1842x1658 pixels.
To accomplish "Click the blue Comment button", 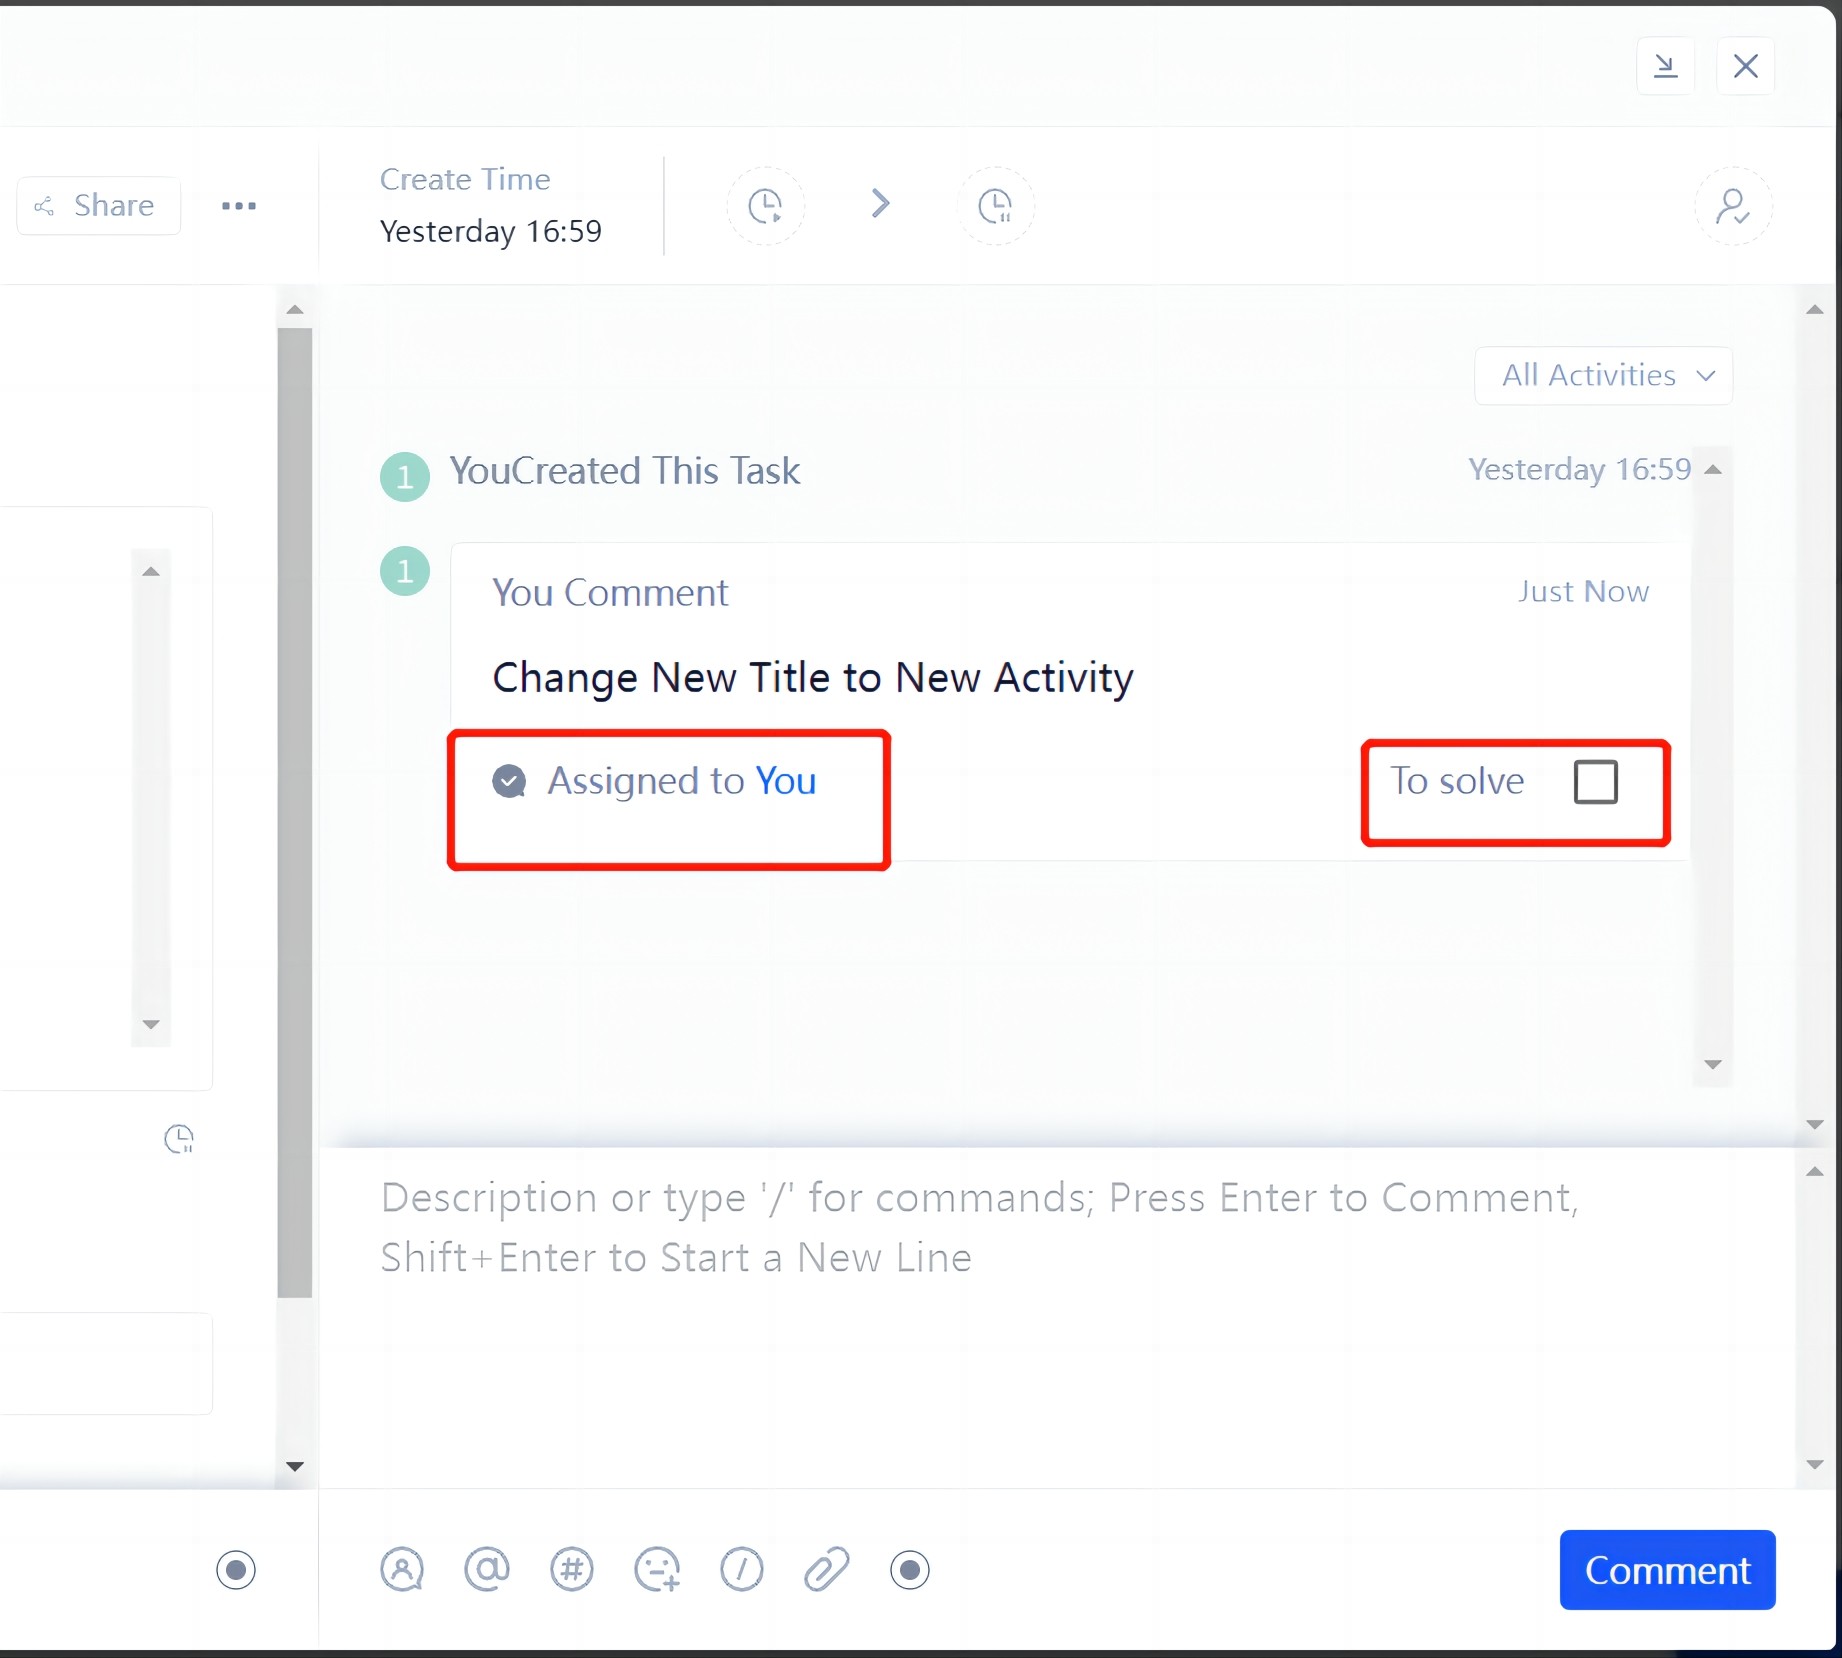I will coord(1667,1570).
